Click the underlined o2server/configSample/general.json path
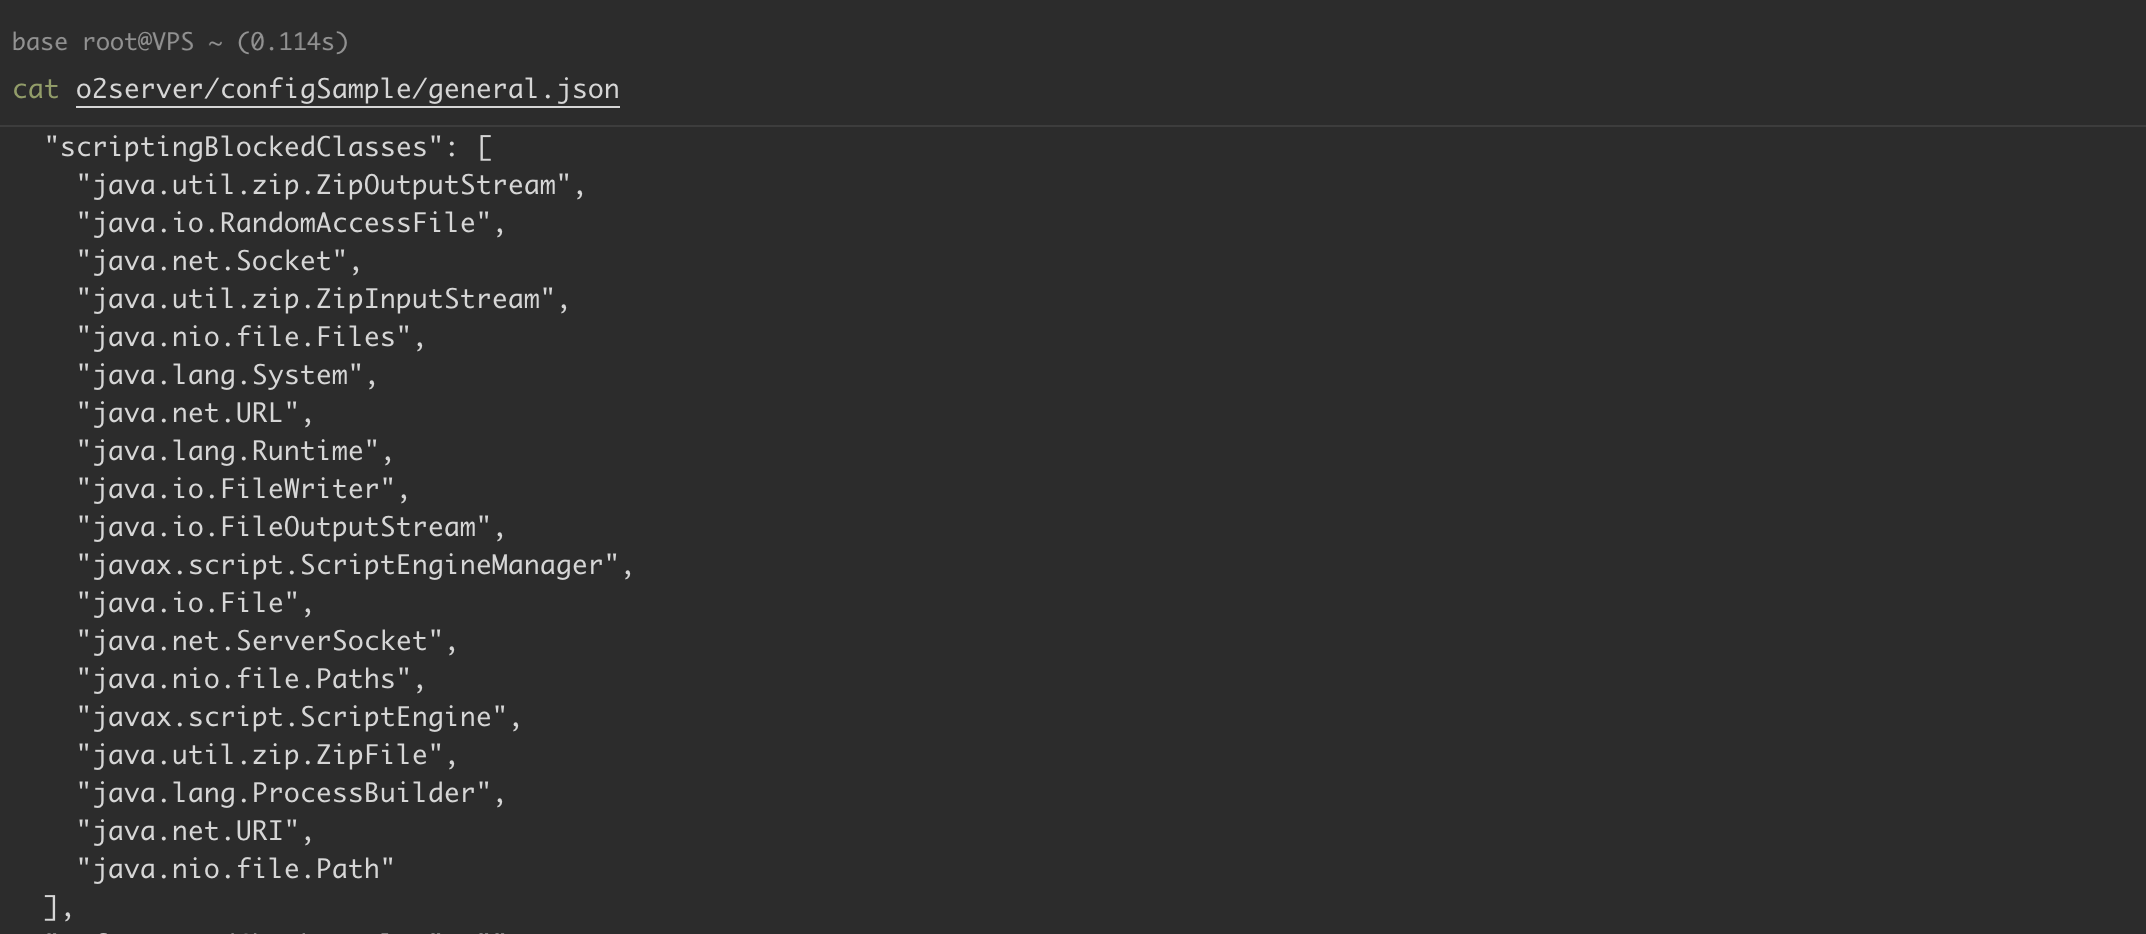 (347, 89)
